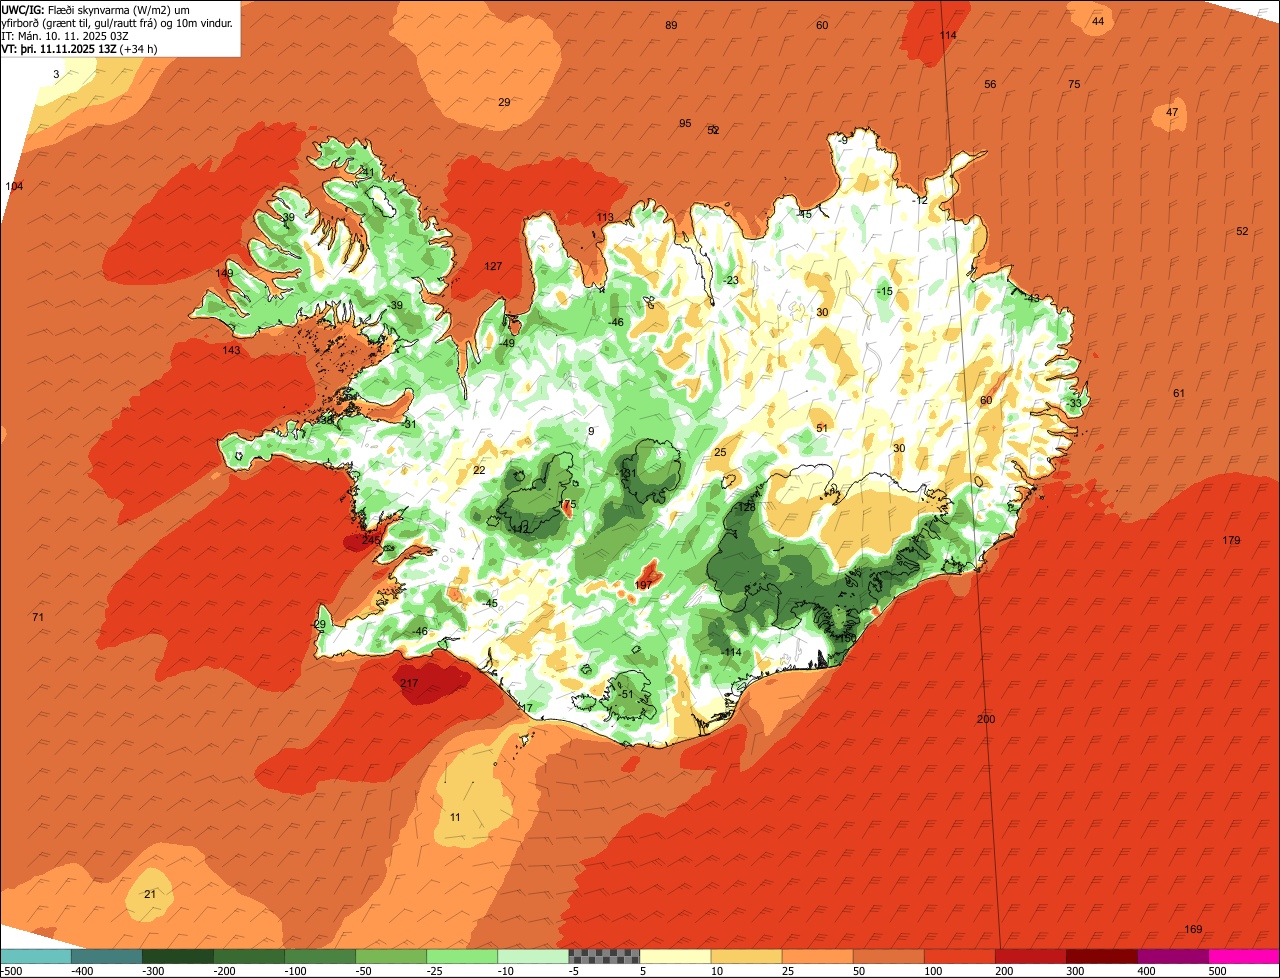
Task: Select the value 143 over the sea
Action: tap(231, 350)
